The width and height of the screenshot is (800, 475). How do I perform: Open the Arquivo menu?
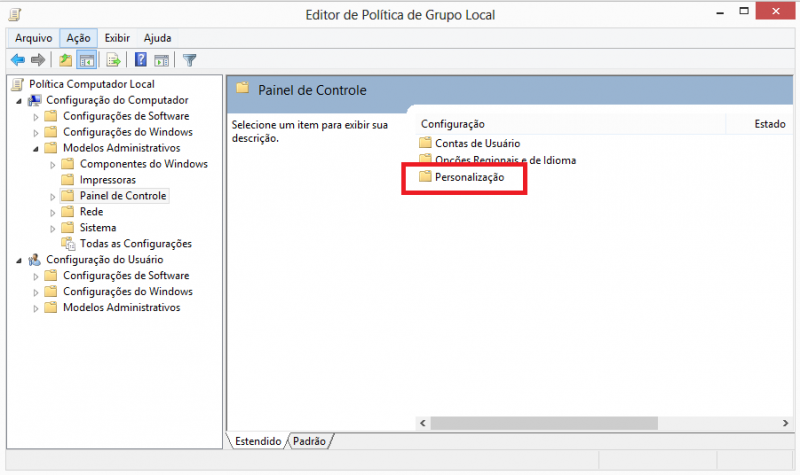pos(33,37)
